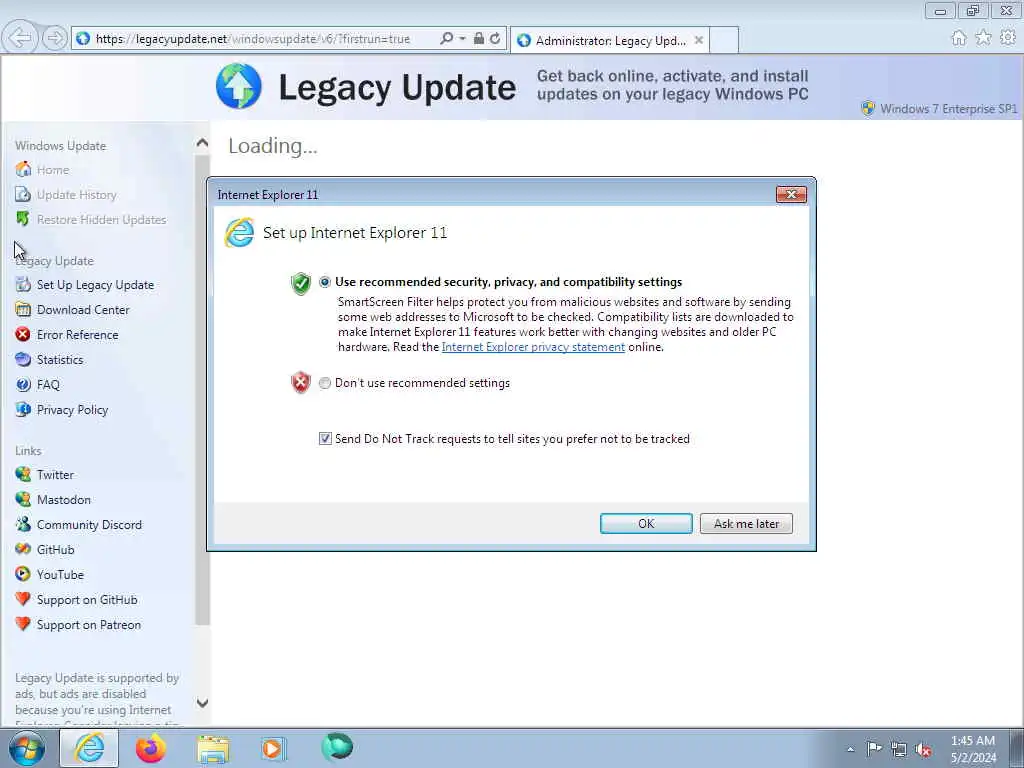Click the Refresh page icon

pyautogui.click(x=495, y=39)
